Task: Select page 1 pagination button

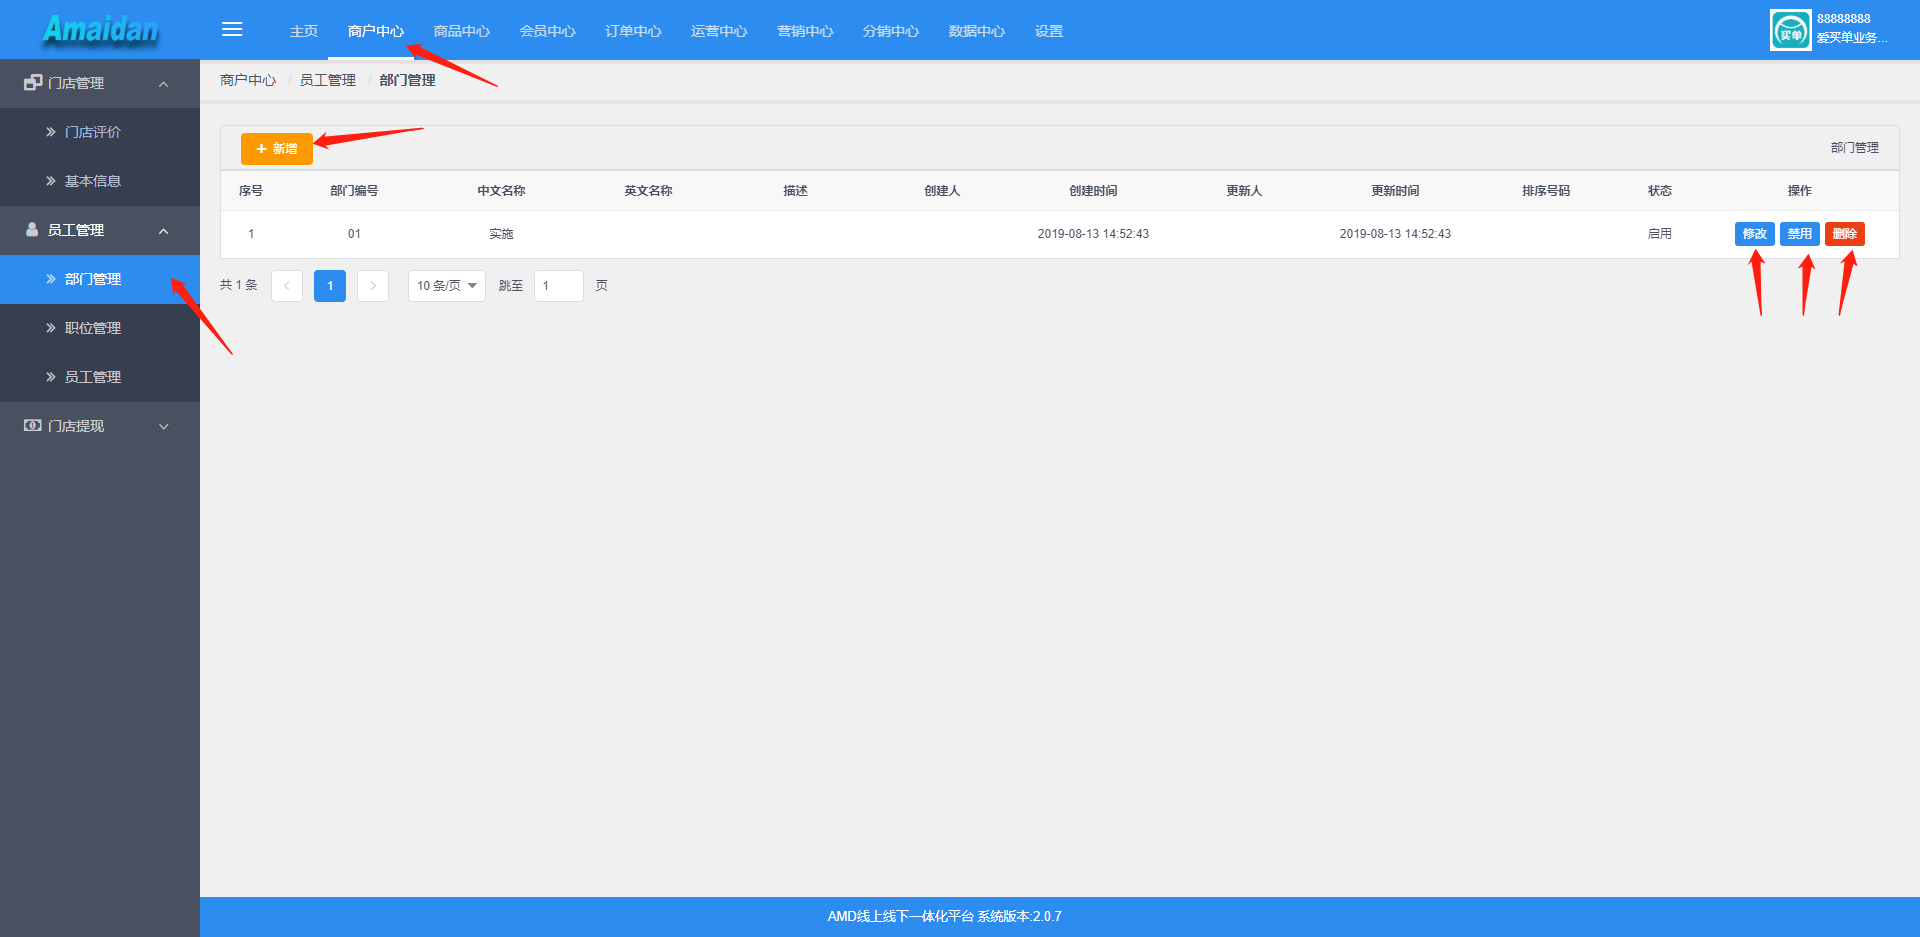Action: tap(330, 286)
